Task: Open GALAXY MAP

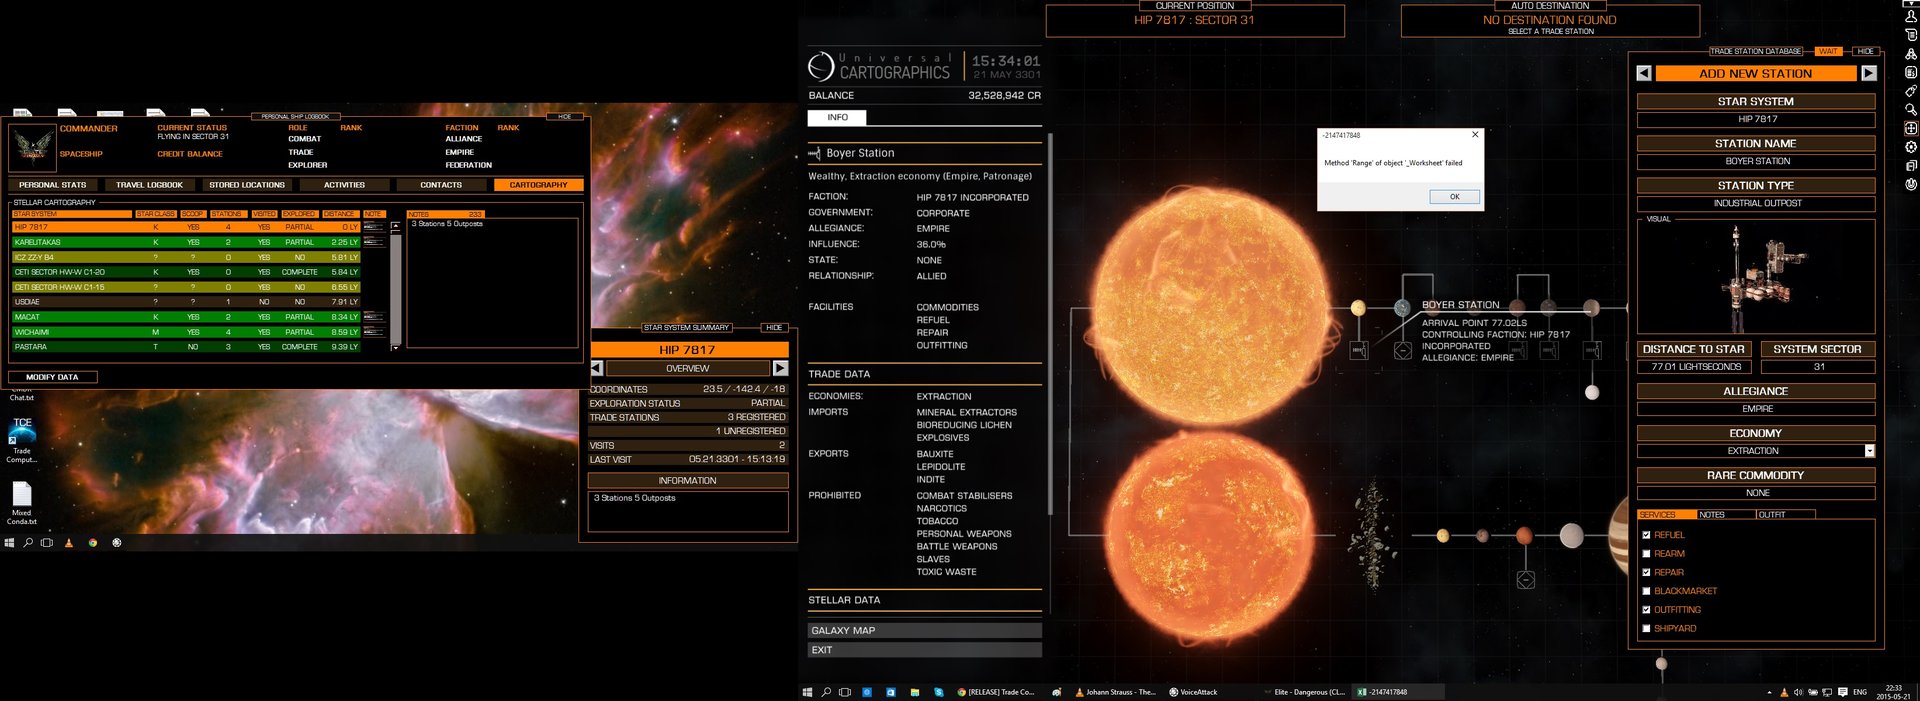Action: [924, 630]
